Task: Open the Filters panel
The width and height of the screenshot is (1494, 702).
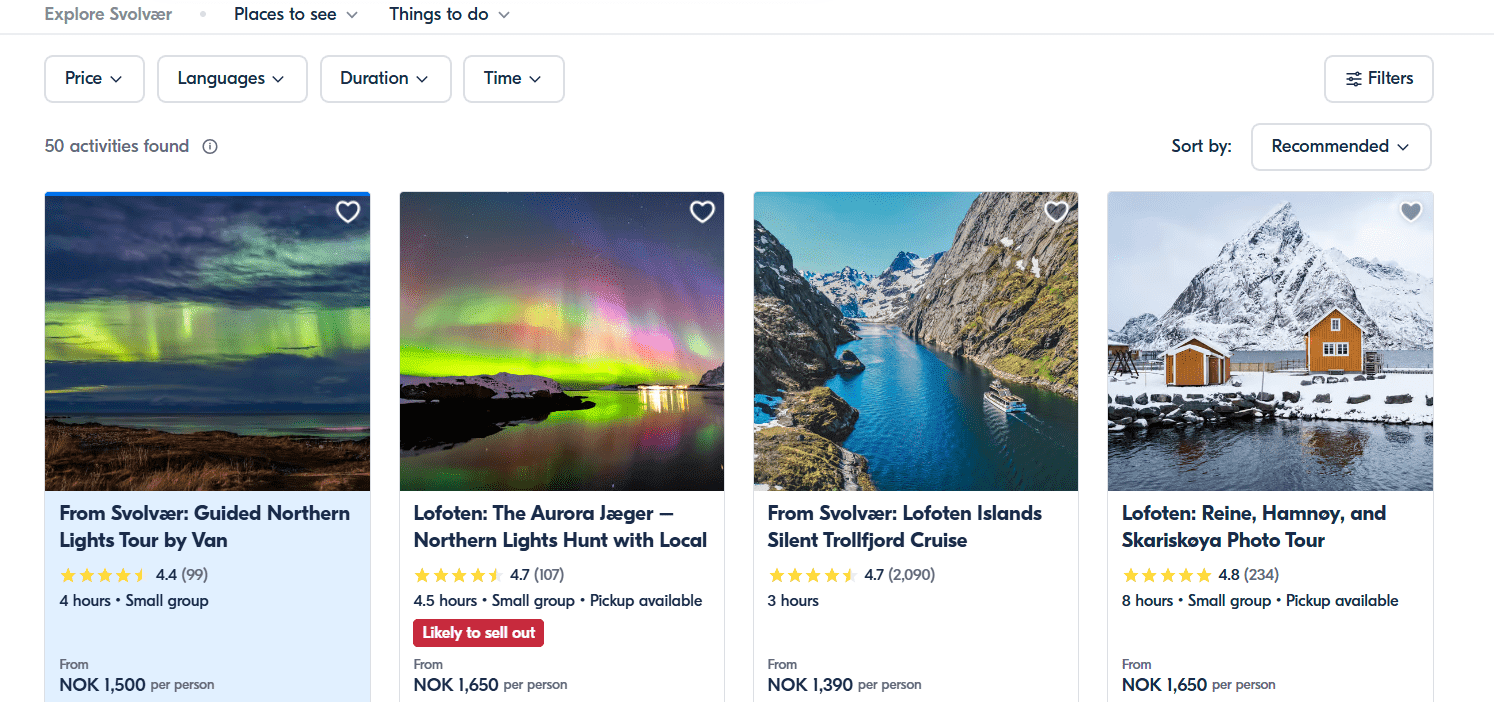Action: tap(1378, 79)
